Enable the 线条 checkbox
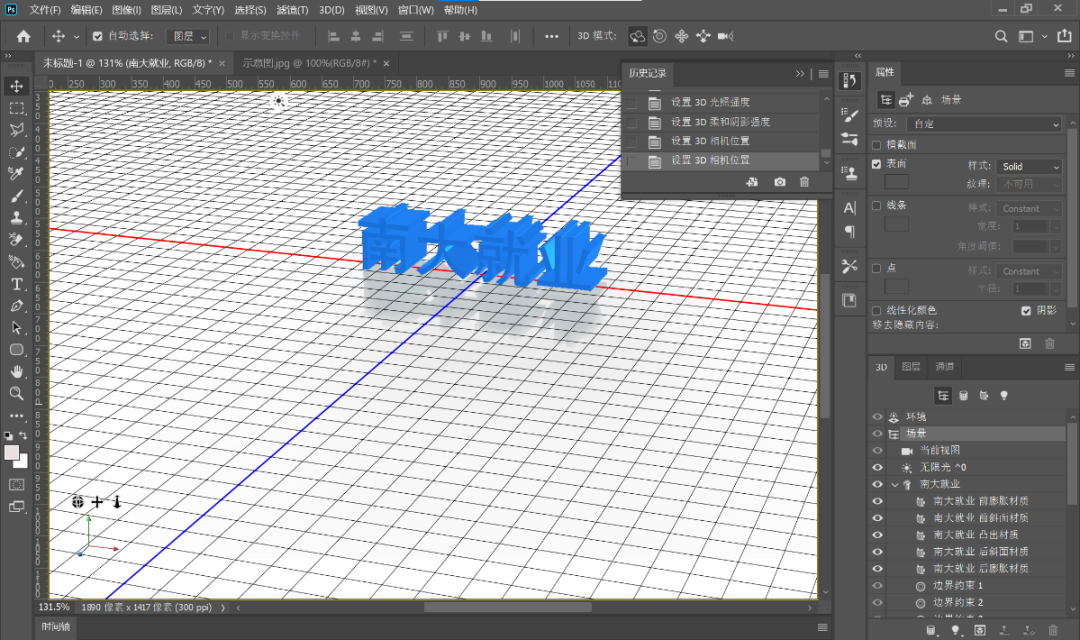 (x=877, y=205)
